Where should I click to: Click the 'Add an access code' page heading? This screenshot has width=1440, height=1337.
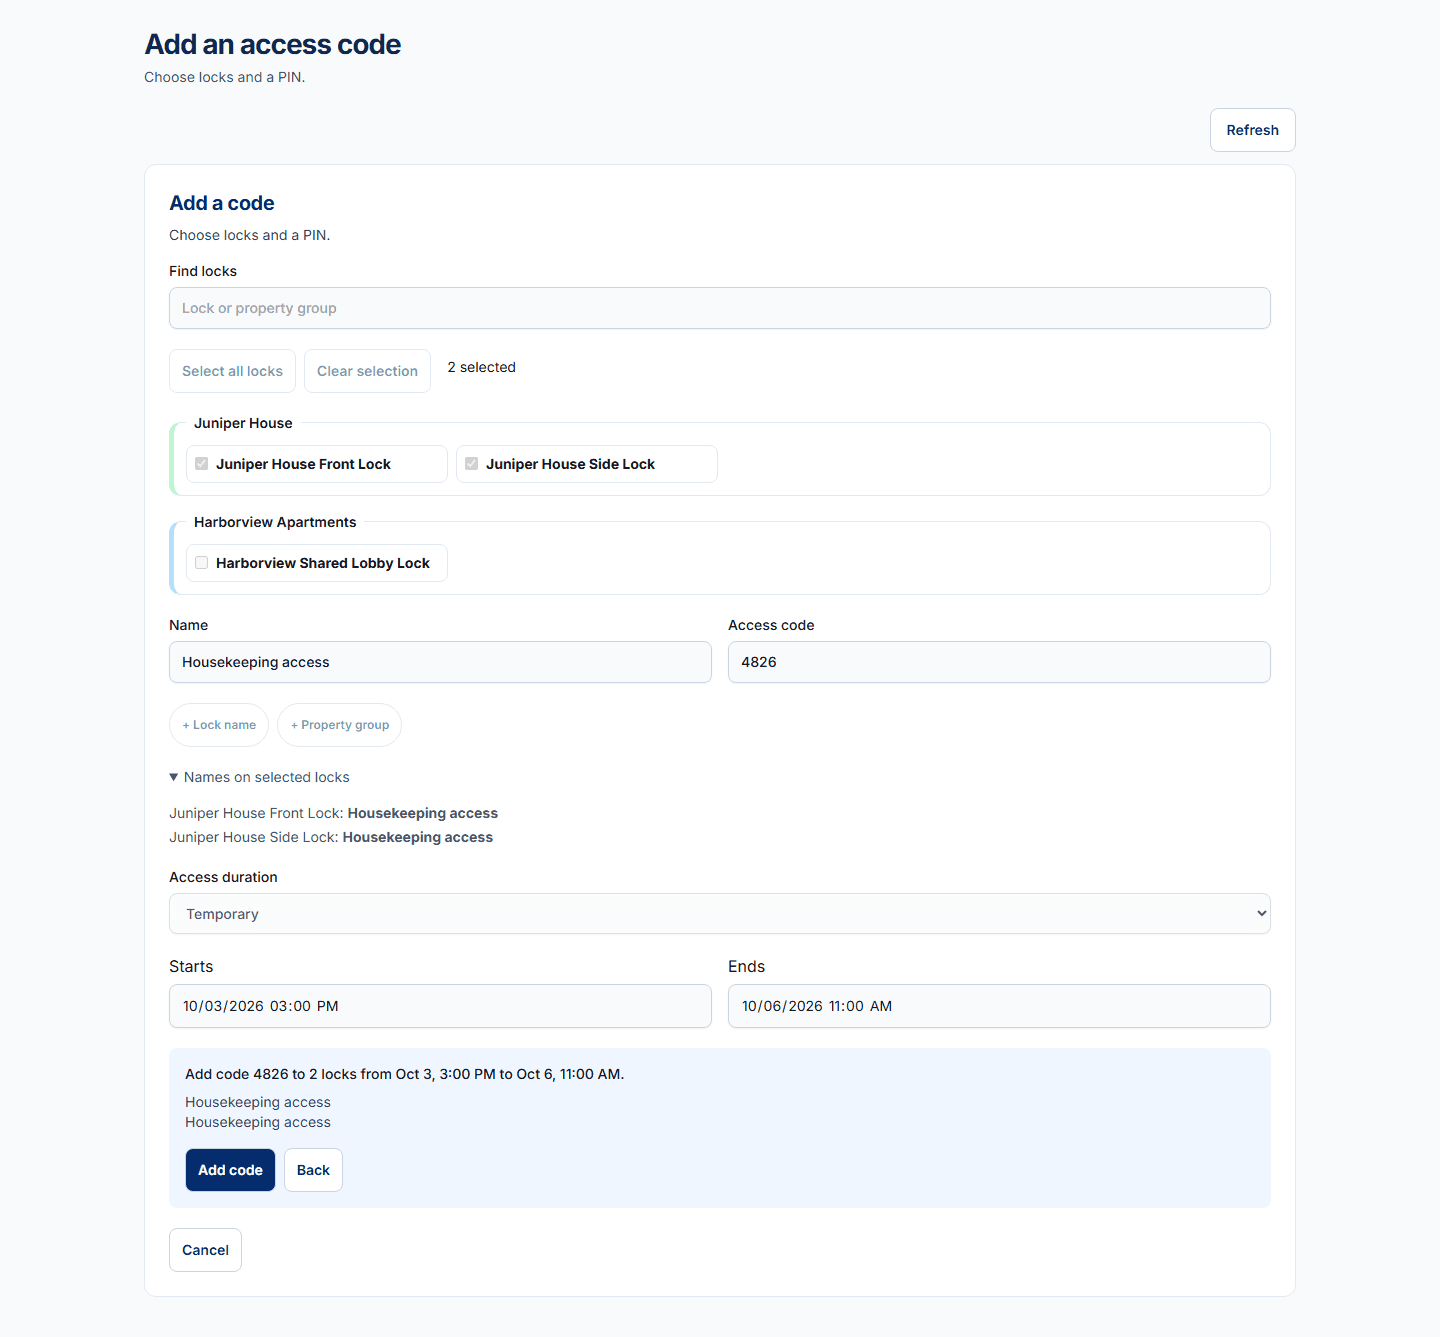coord(273,44)
